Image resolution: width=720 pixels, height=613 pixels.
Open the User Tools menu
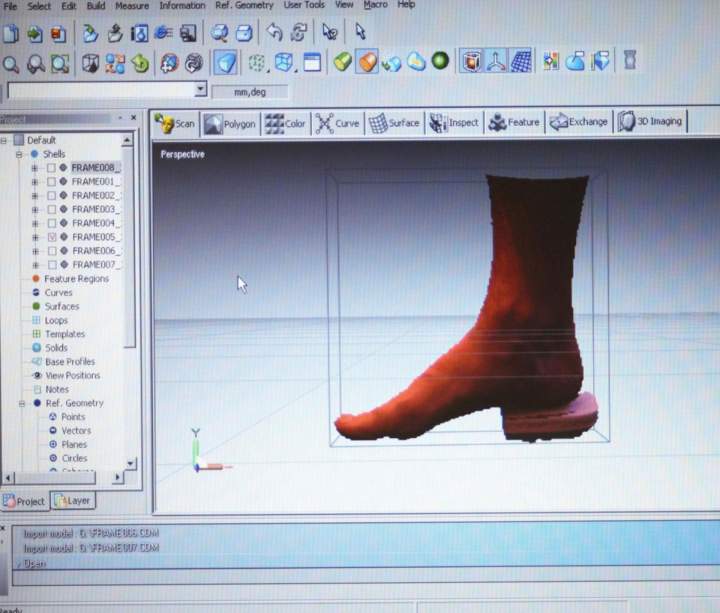(304, 5)
